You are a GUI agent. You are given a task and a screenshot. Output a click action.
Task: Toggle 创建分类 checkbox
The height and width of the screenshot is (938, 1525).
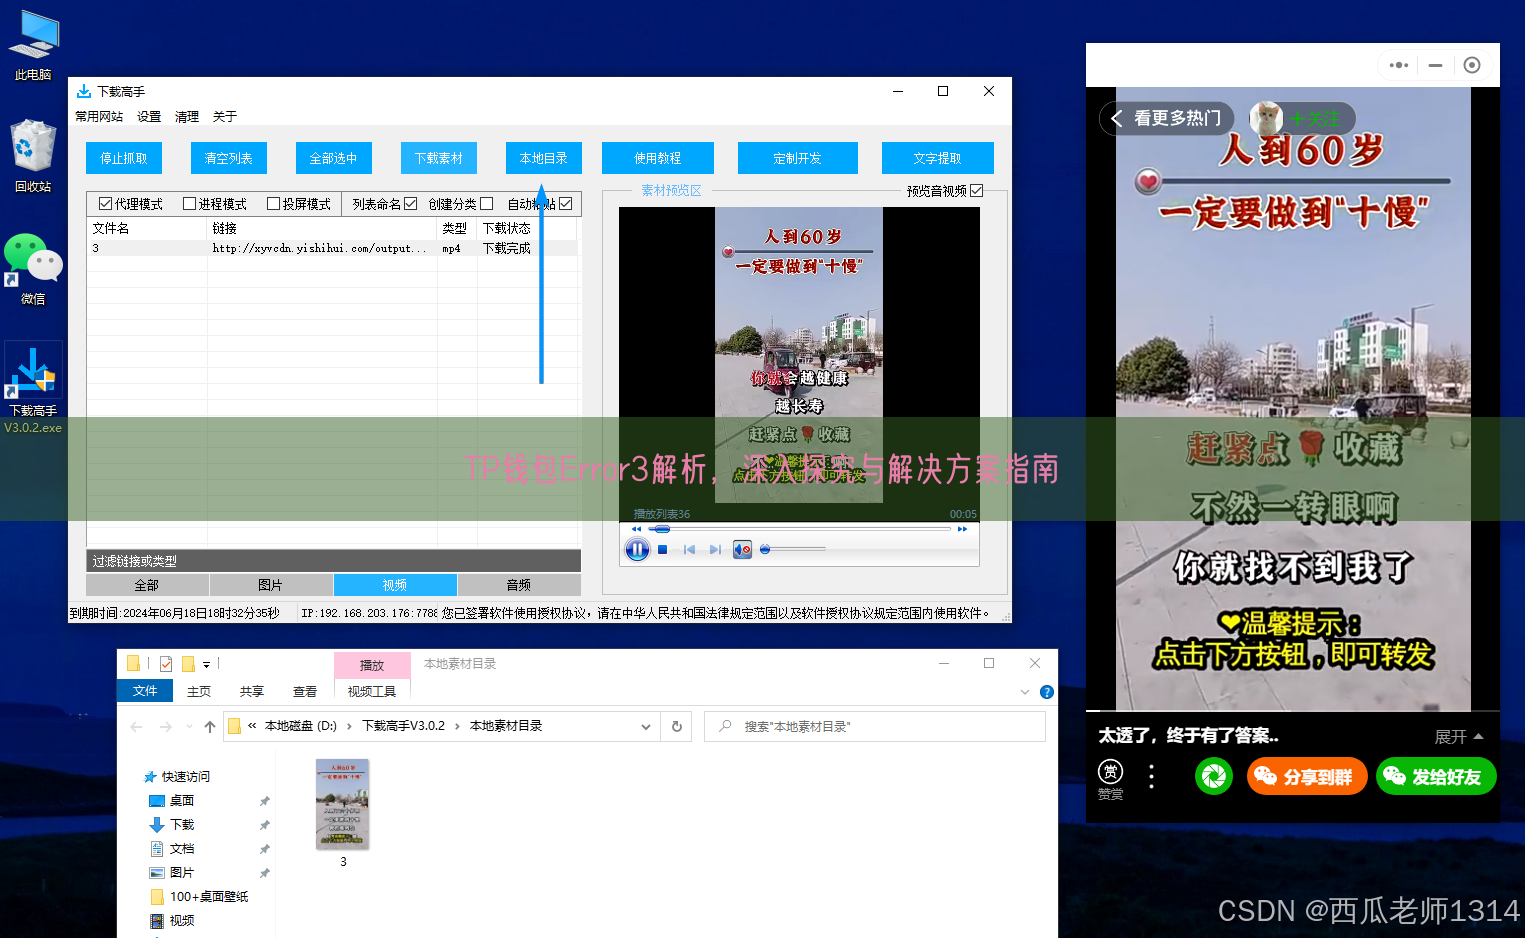(486, 204)
